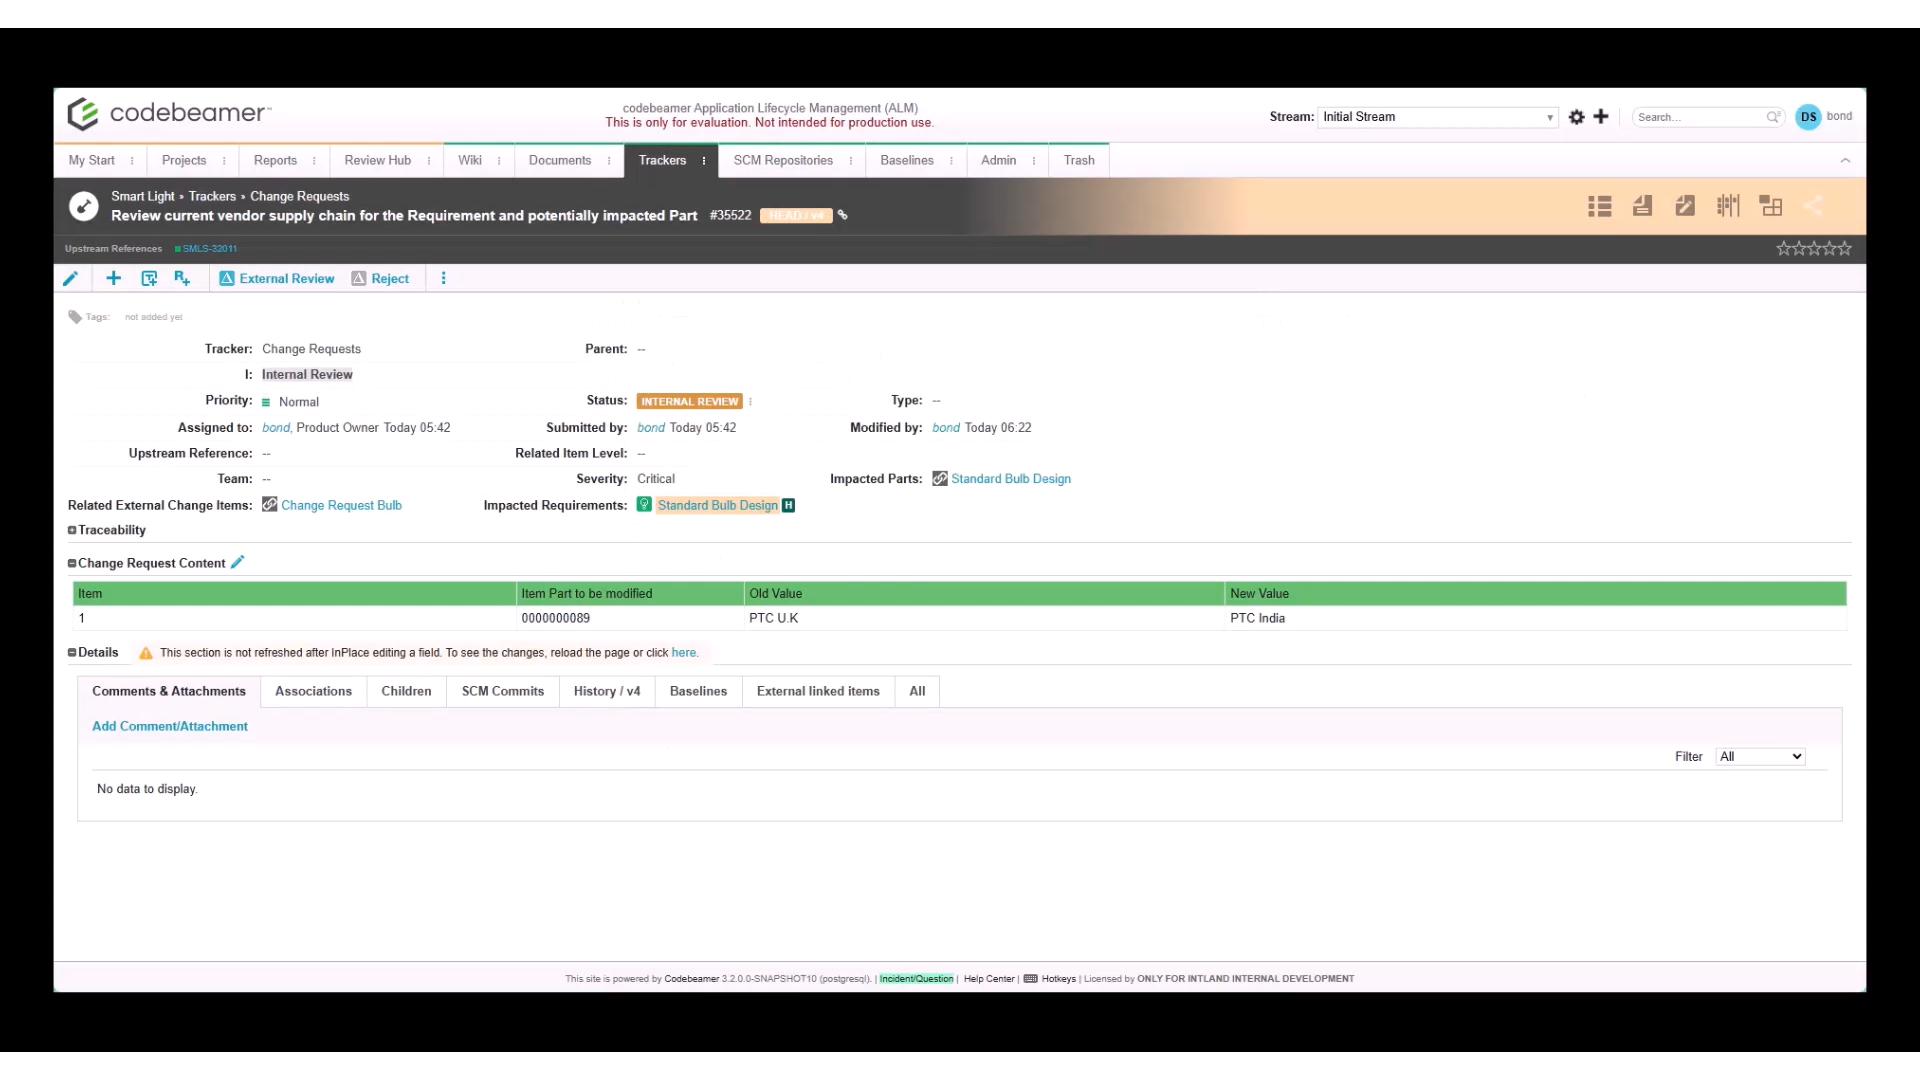Click the Reject transition button
1920x1080 pixels.
tap(380, 279)
